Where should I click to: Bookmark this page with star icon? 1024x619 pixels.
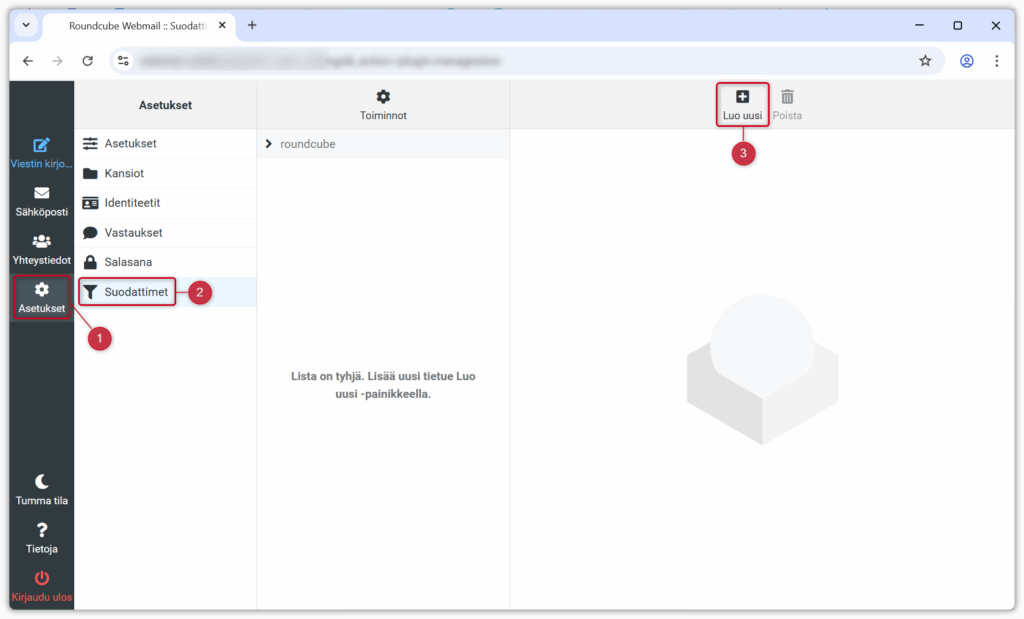(x=925, y=61)
